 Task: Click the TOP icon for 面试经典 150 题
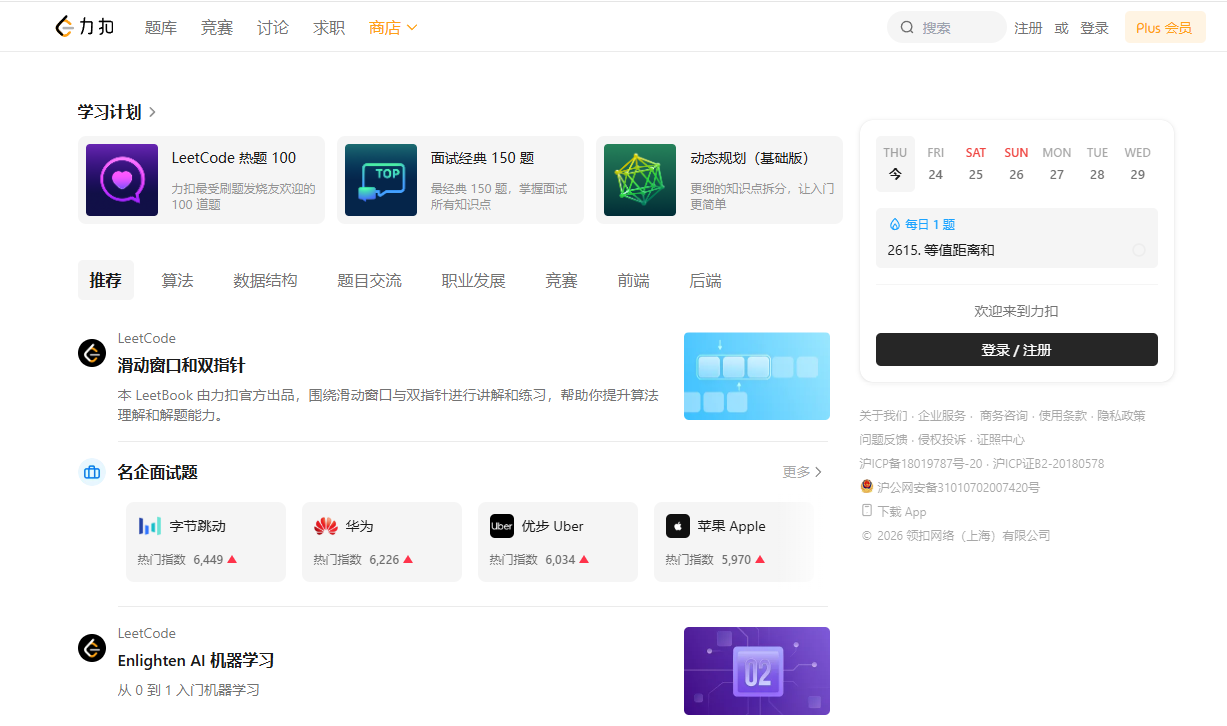[x=380, y=180]
